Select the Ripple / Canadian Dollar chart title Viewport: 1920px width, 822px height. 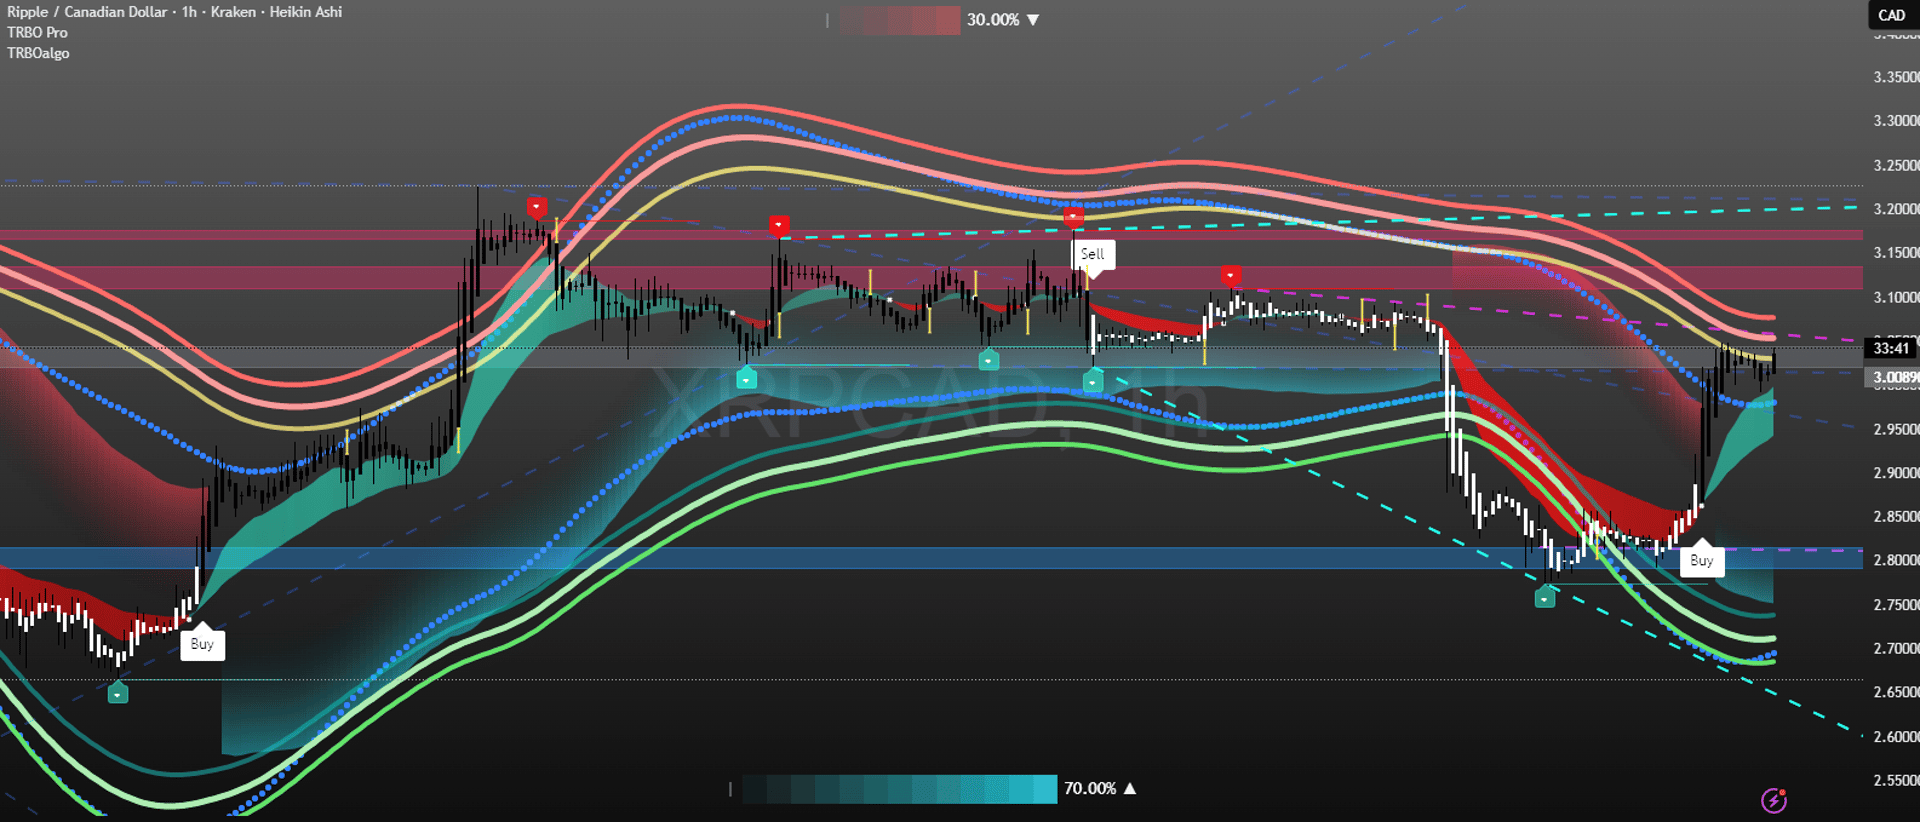[x=175, y=12]
